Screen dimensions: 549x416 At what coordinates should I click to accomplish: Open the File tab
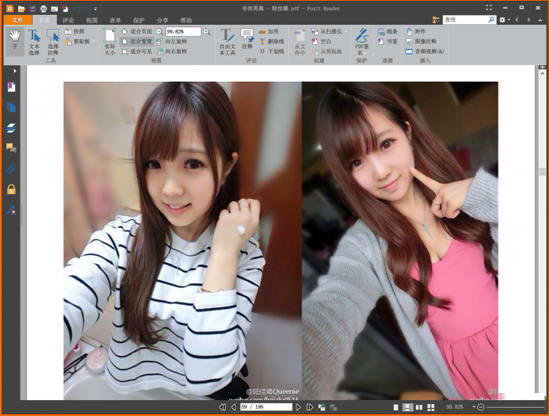pos(18,20)
